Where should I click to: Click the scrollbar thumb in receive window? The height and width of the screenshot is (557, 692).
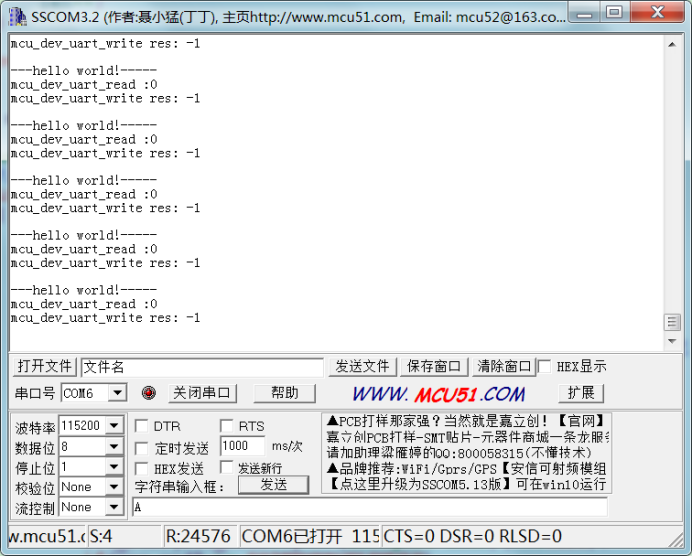click(672, 322)
